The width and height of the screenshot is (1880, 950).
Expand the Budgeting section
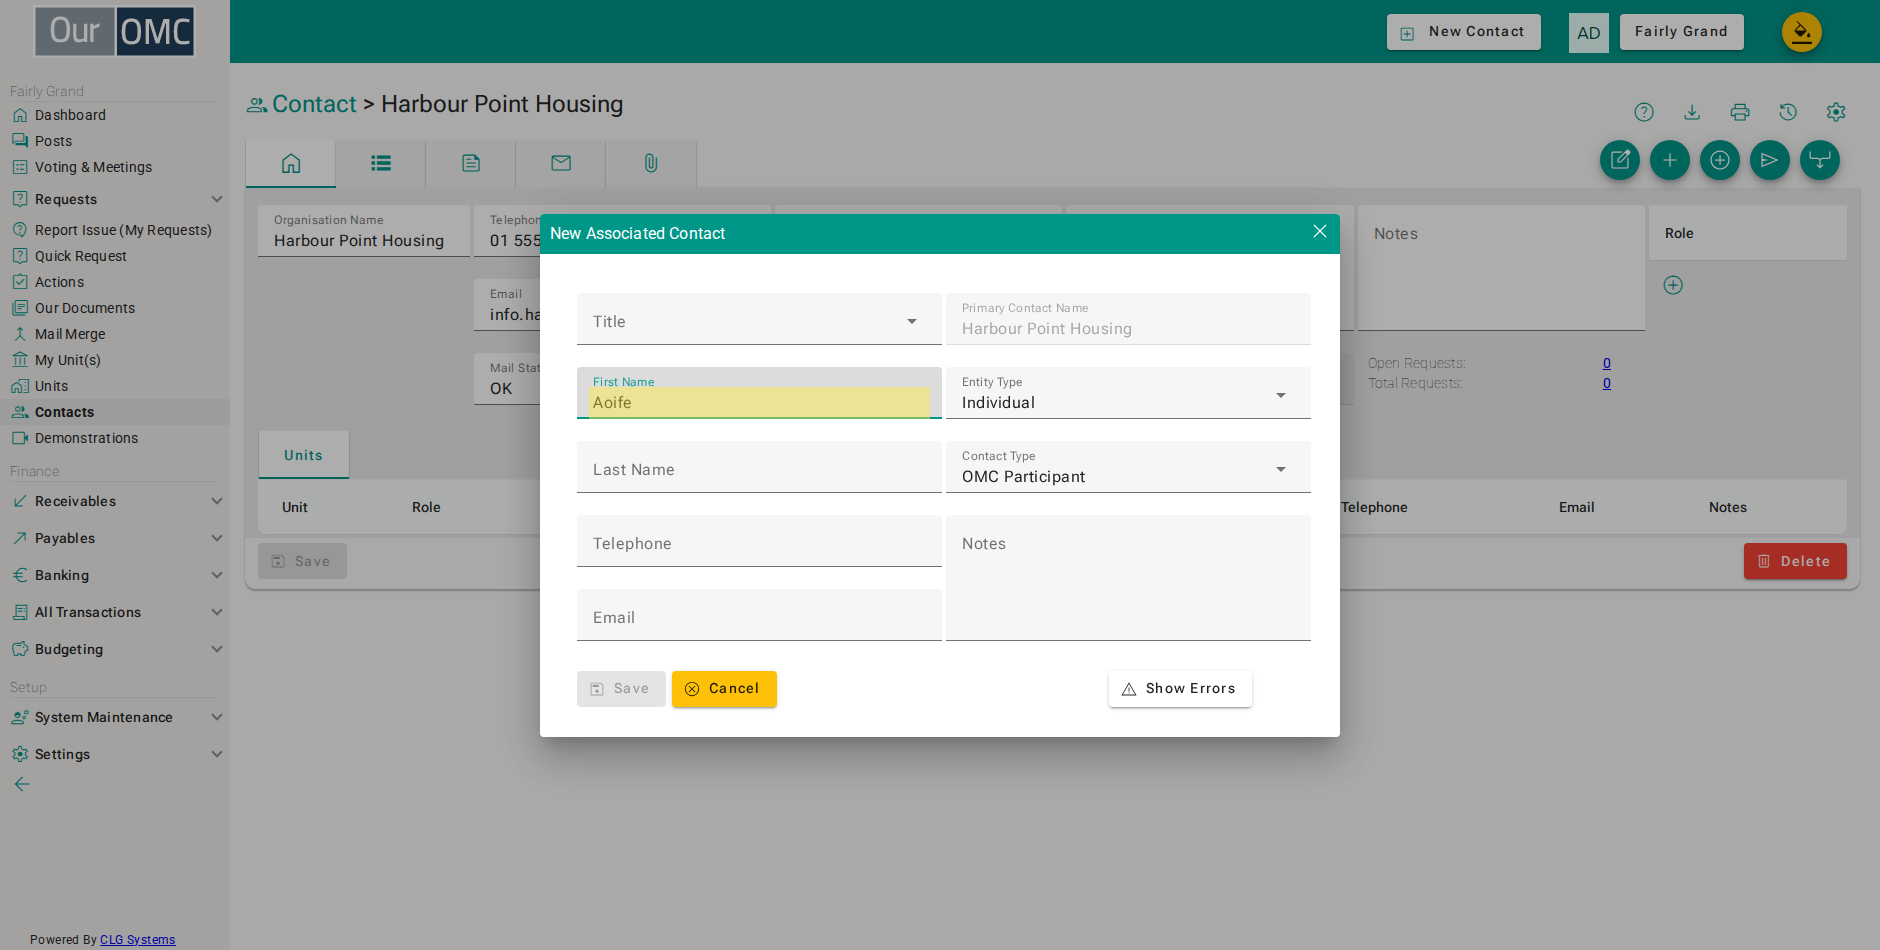pos(116,649)
